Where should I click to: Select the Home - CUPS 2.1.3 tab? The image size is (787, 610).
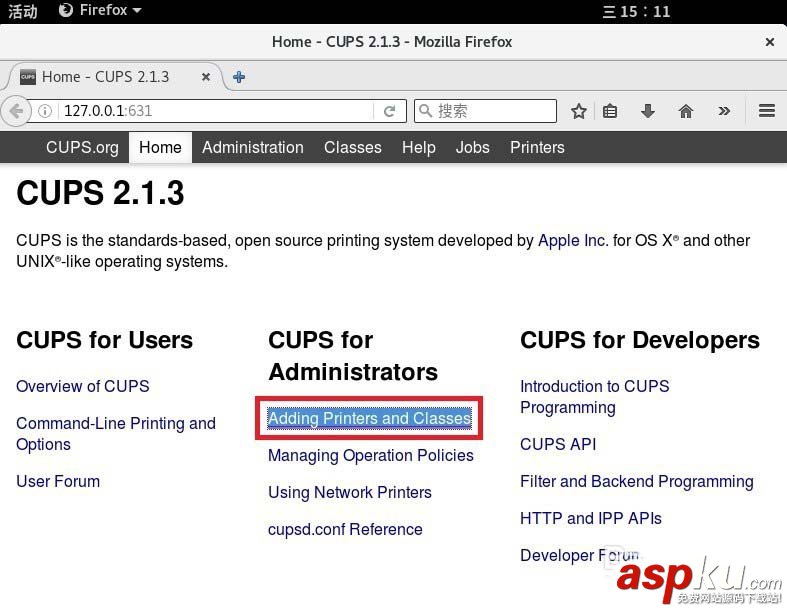114,77
